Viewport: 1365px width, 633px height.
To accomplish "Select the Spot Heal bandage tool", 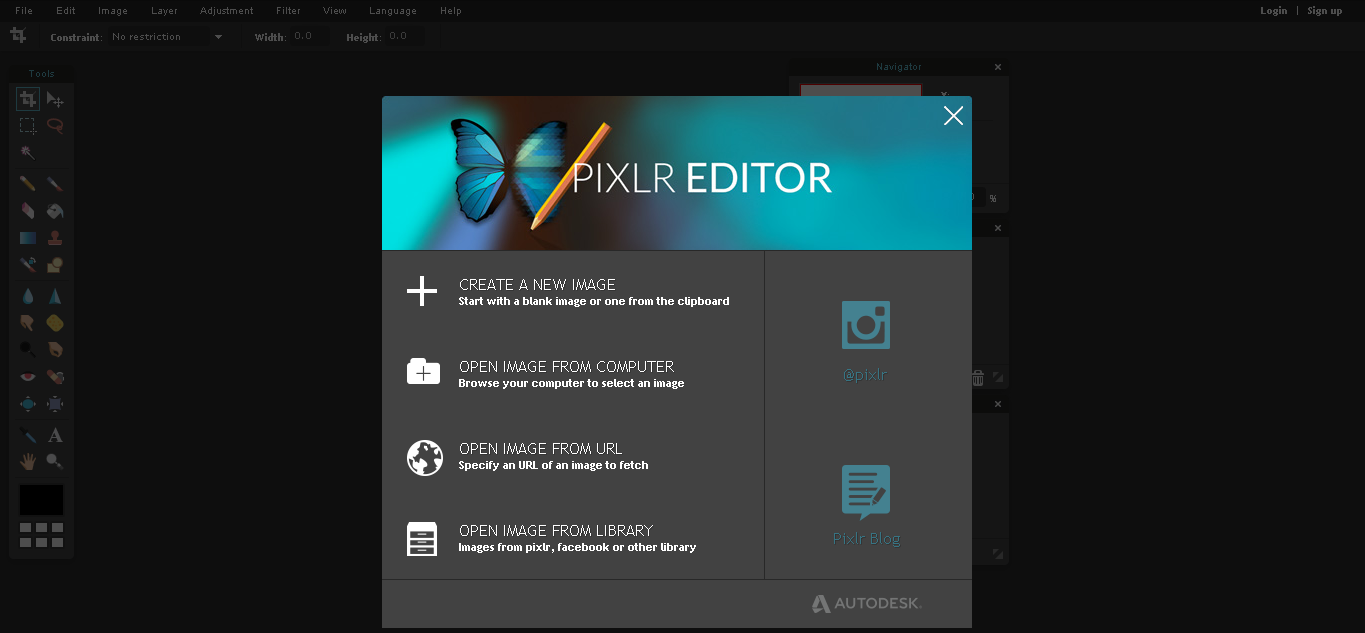I will (55, 377).
